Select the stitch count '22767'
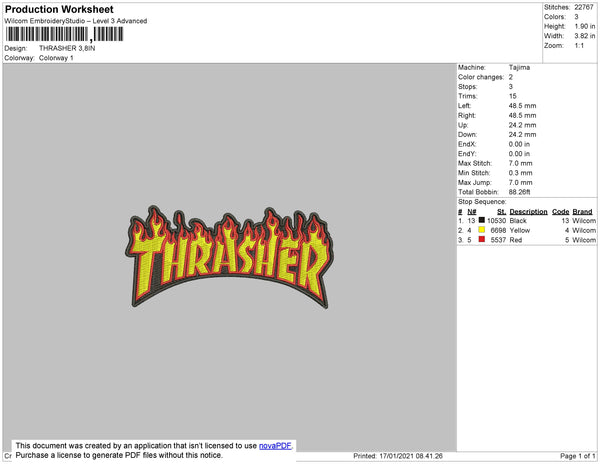This screenshot has width=600, height=464. (x=584, y=7)
